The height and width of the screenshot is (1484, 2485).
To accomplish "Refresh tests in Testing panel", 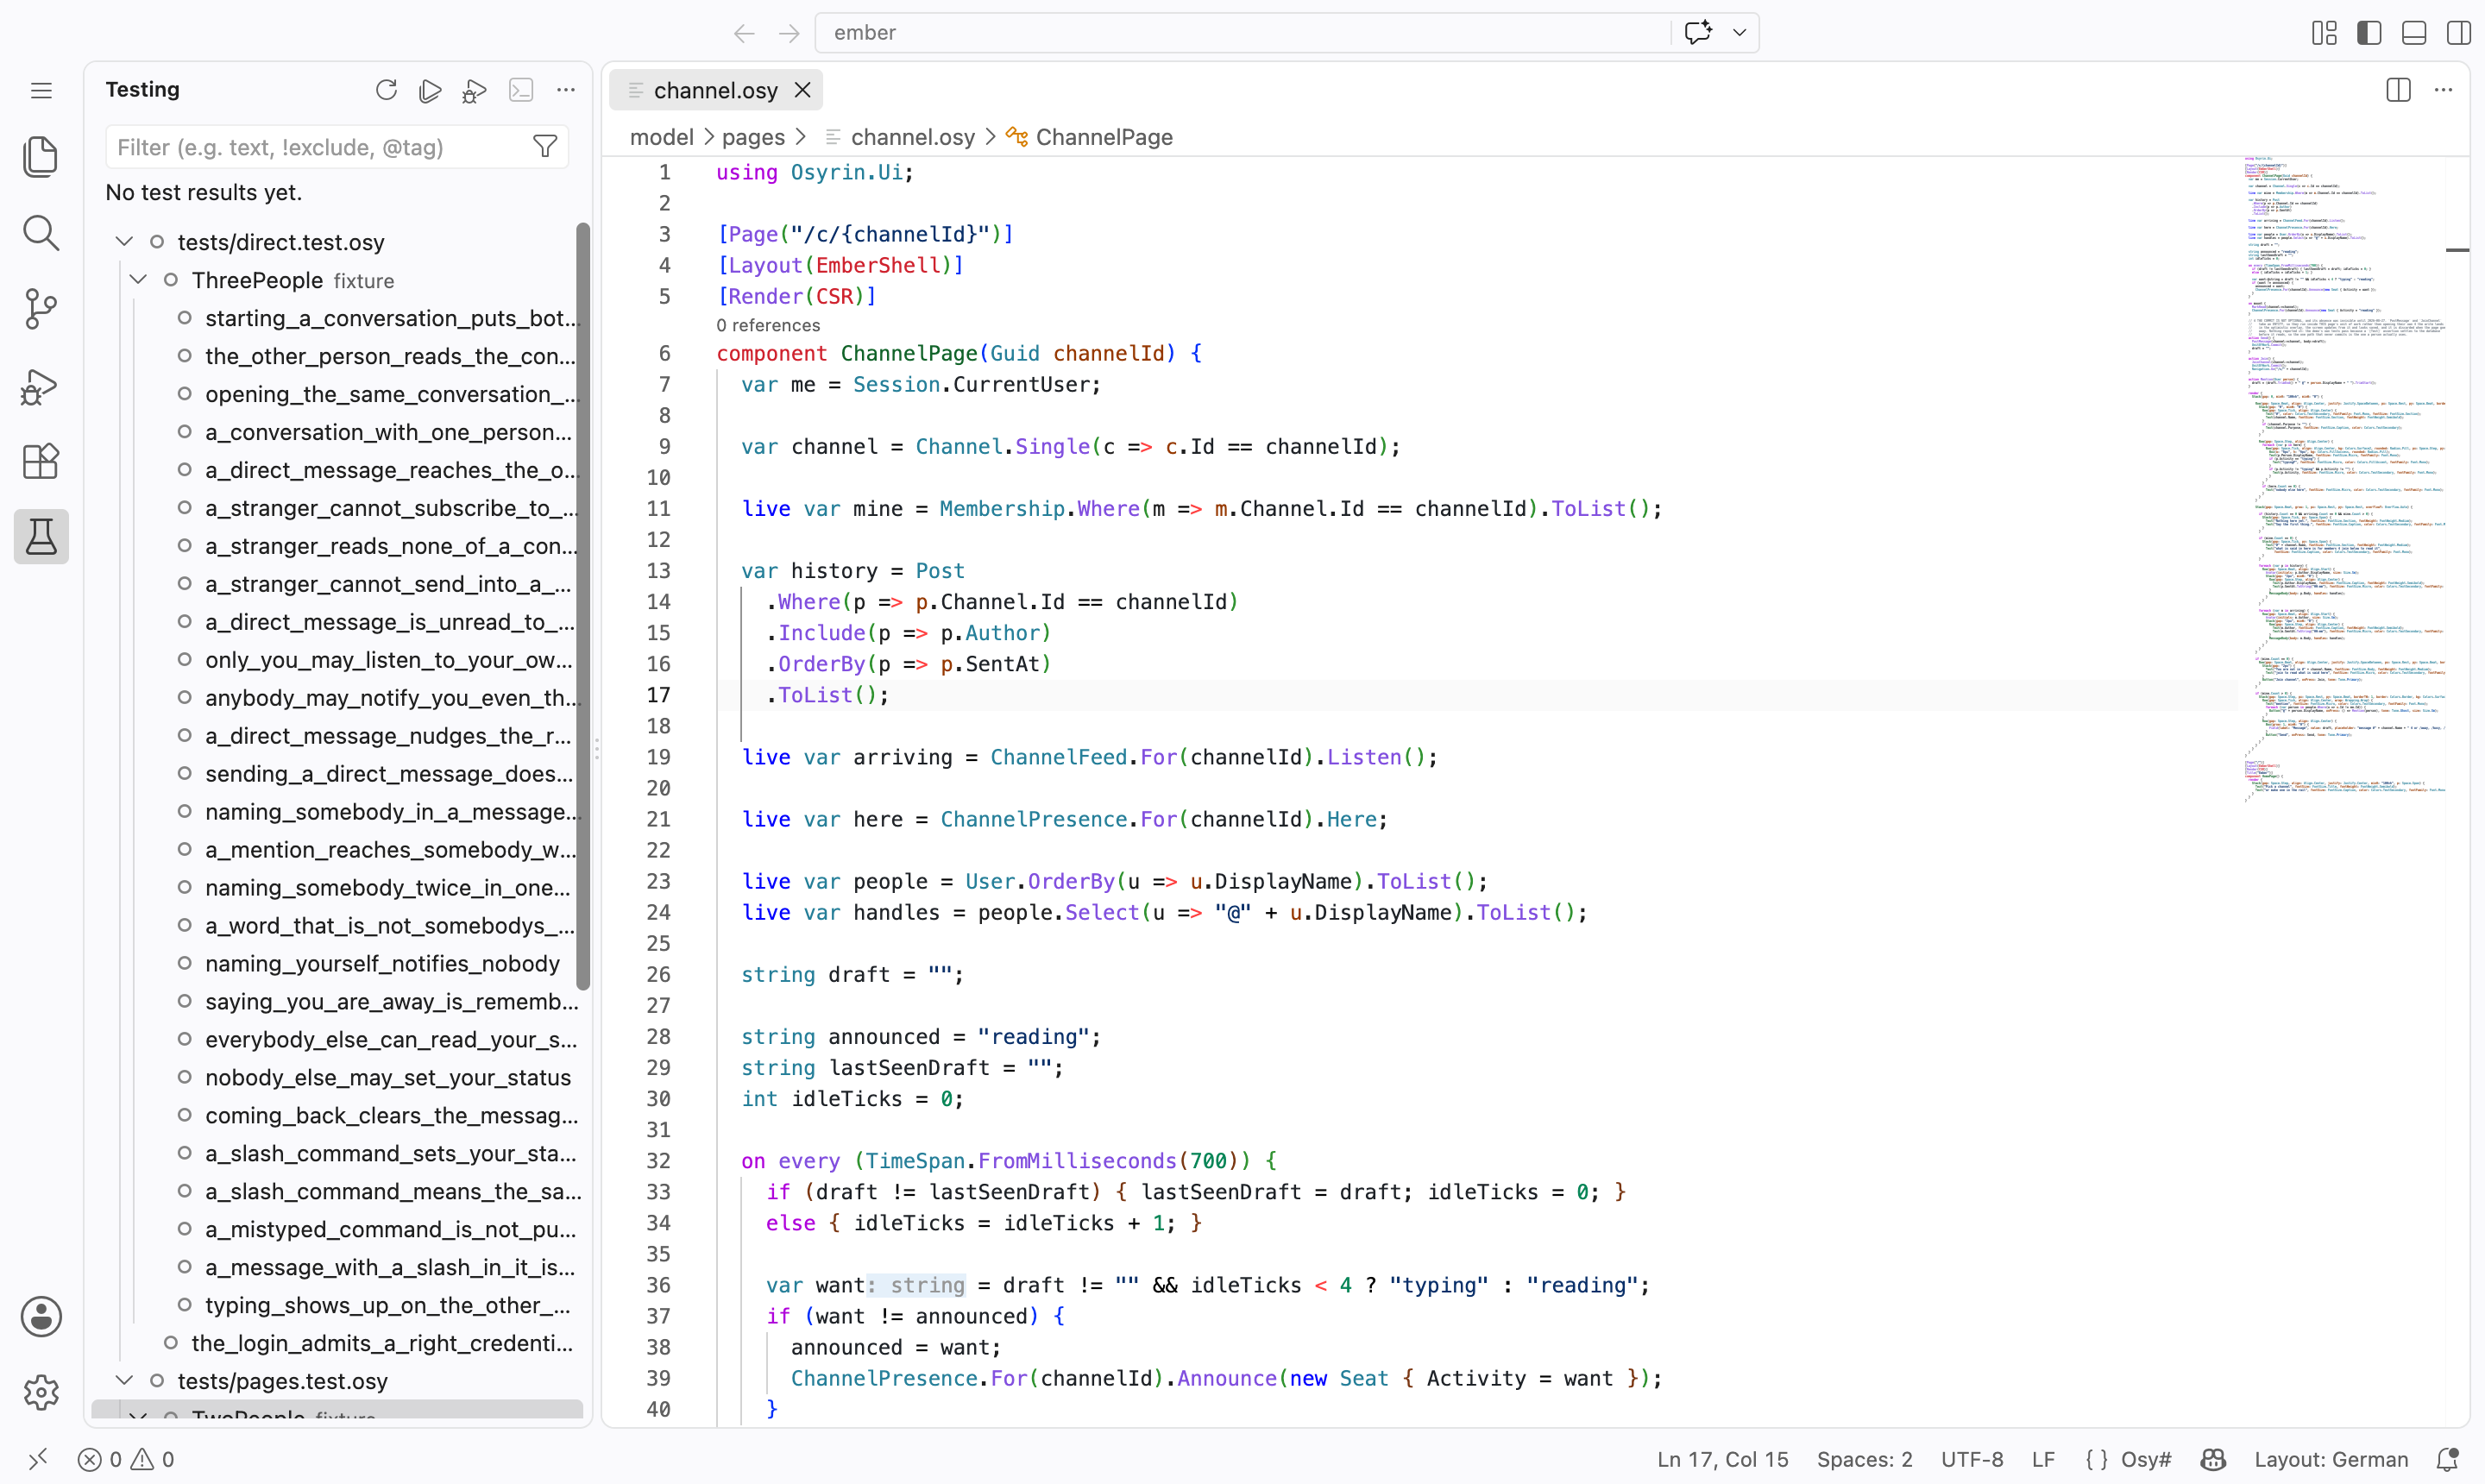I will pos(386,90).
